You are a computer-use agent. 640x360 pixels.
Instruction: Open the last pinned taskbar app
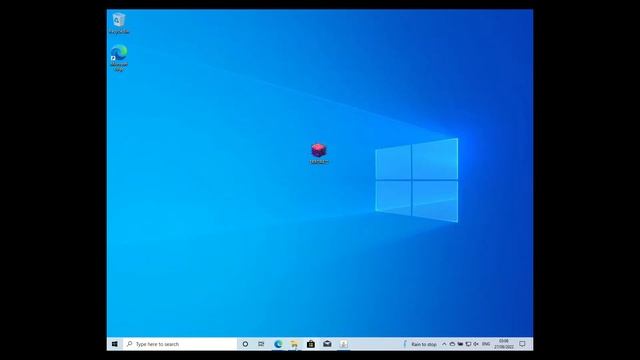pos(343,344)
